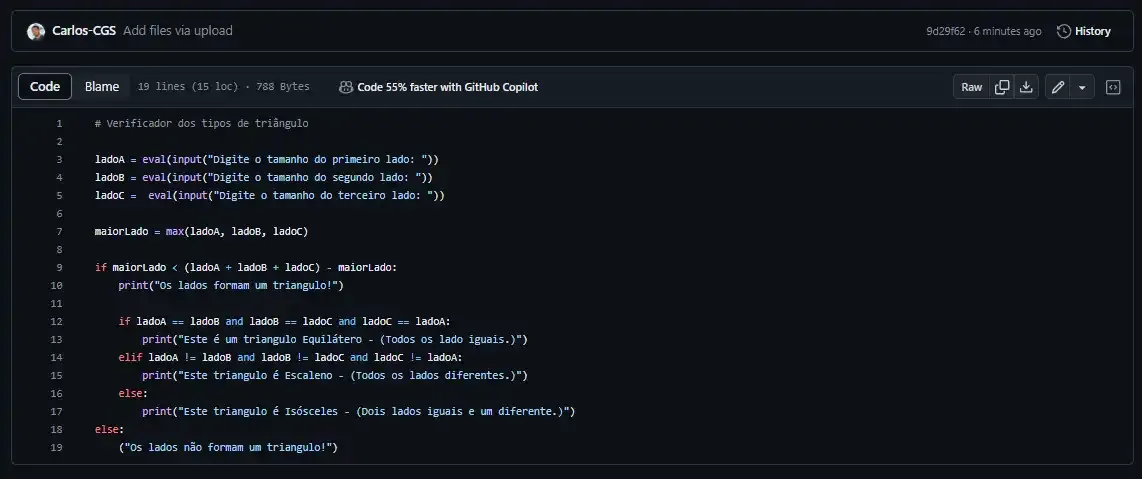Screen dimensions: 1142x479
Task: Click the Isósceles print statement line
Action: point(358,411)
